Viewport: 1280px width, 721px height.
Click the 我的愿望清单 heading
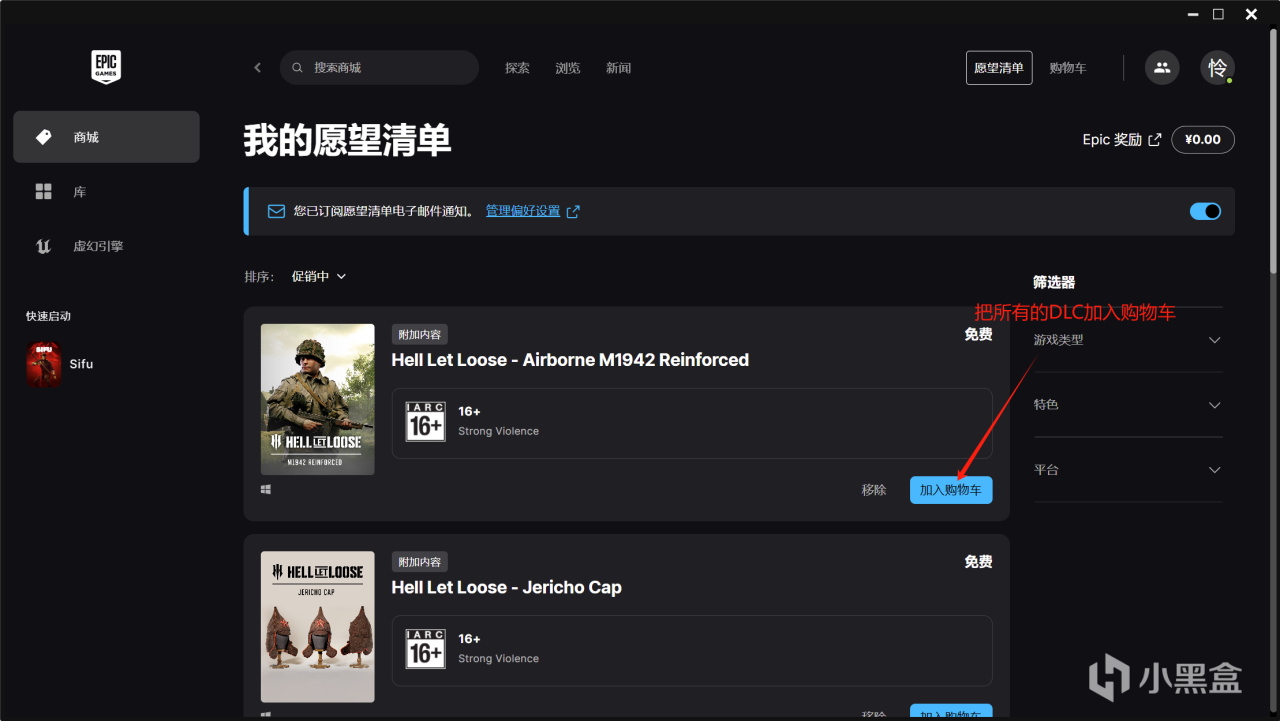(x=347, y=141)
